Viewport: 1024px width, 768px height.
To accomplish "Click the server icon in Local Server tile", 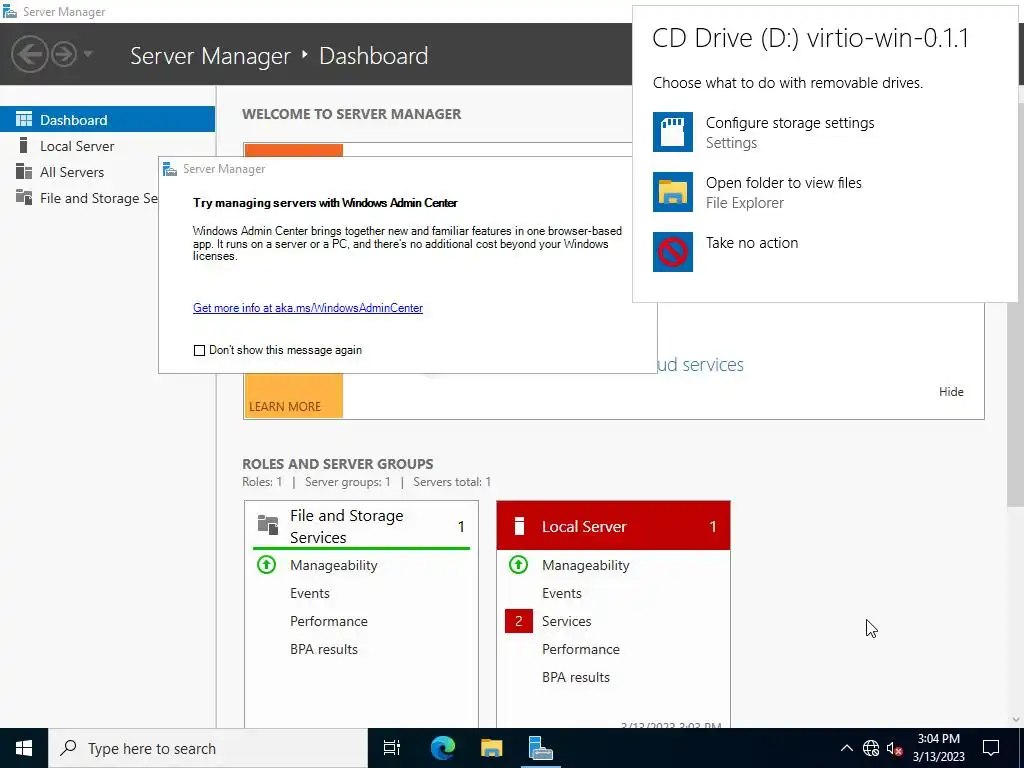I will [519, 526].
